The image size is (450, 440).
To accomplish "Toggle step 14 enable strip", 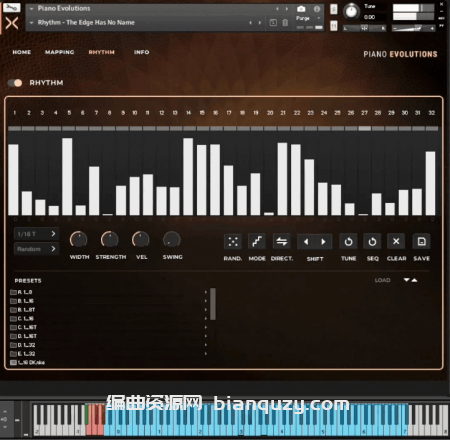I will [x=189, y=129].
